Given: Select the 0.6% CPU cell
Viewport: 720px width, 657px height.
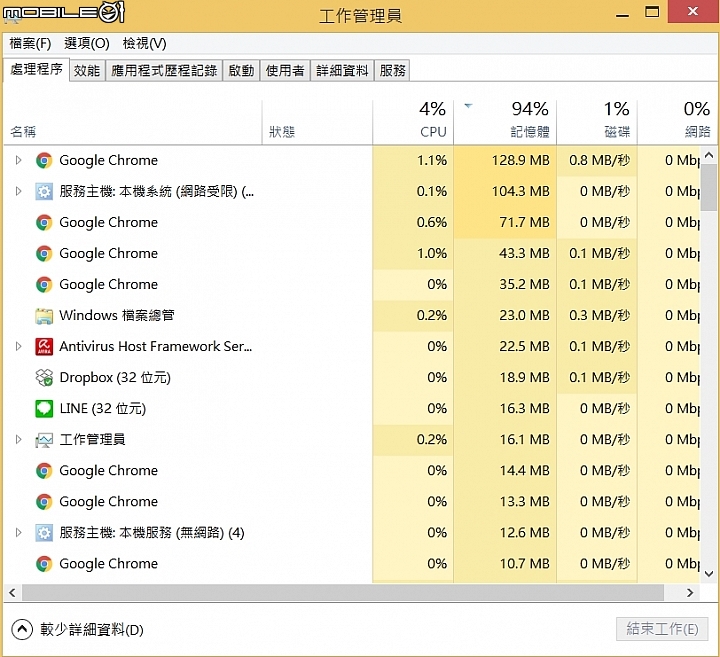Looking at the screenshot, I should pyautogui.click(x=413, y=222).
